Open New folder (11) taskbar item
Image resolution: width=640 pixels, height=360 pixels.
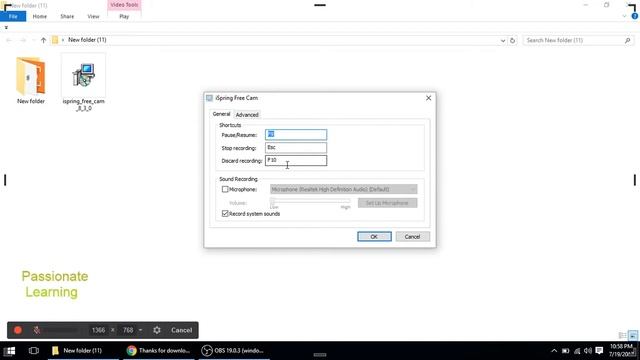point(83,351)
